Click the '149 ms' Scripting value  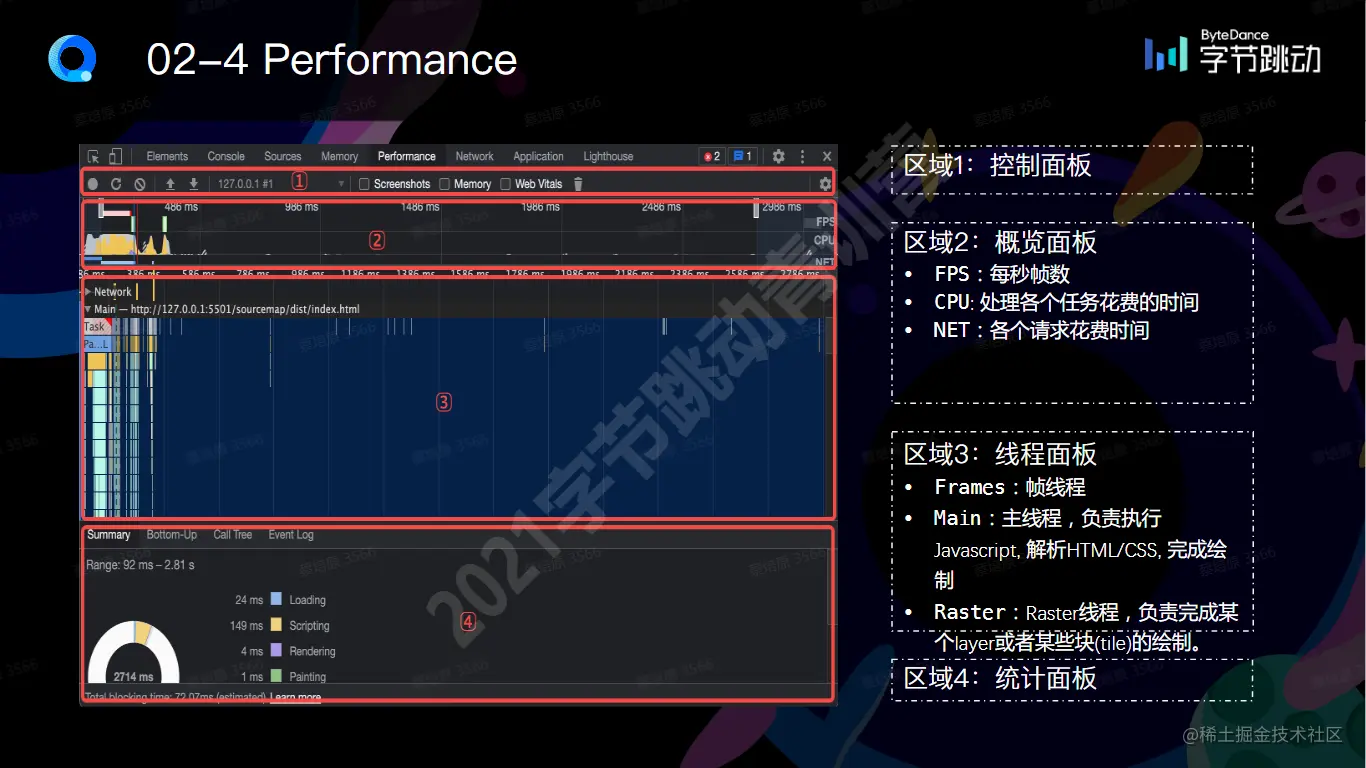coord(246,626)
